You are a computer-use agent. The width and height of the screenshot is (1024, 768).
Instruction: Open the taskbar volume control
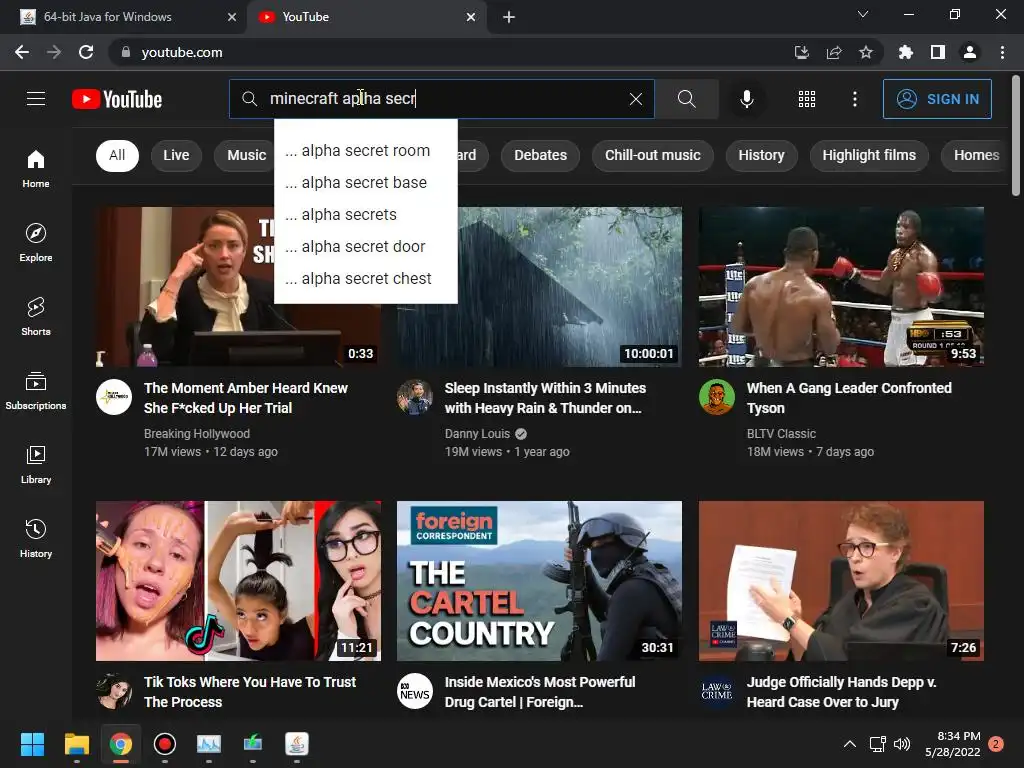point(902,744)
